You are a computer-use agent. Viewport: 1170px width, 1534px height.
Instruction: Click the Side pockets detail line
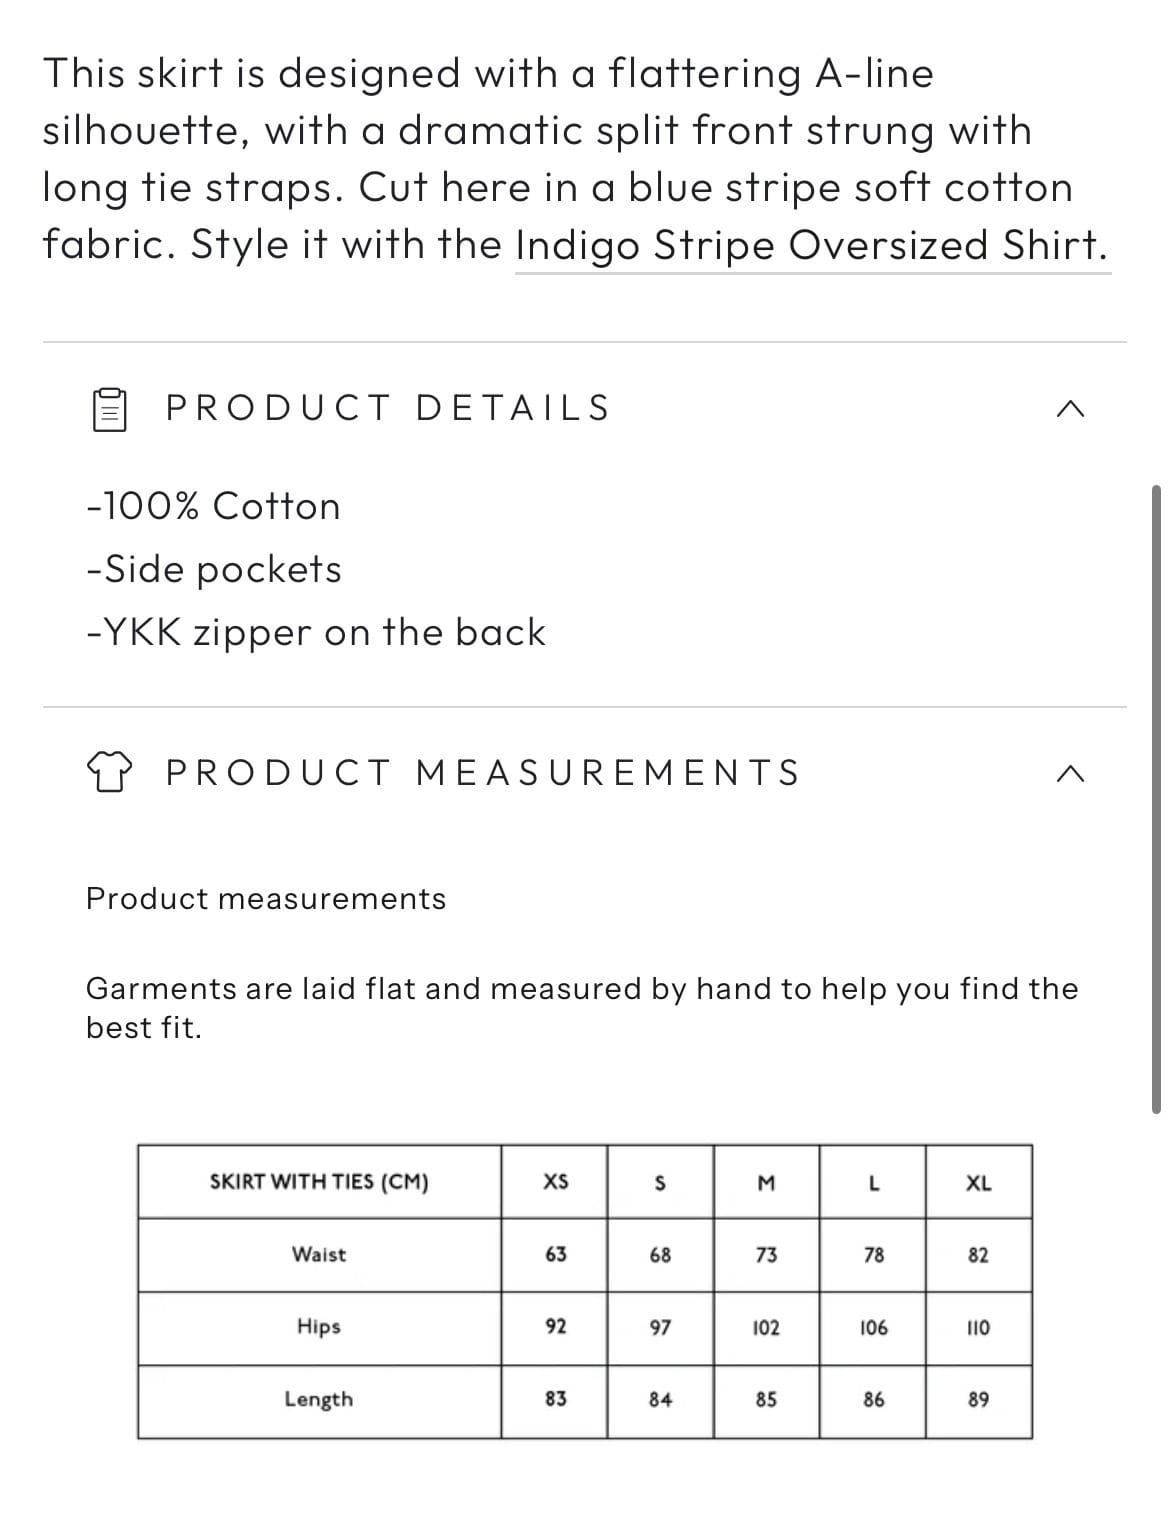tap(214, 570)
